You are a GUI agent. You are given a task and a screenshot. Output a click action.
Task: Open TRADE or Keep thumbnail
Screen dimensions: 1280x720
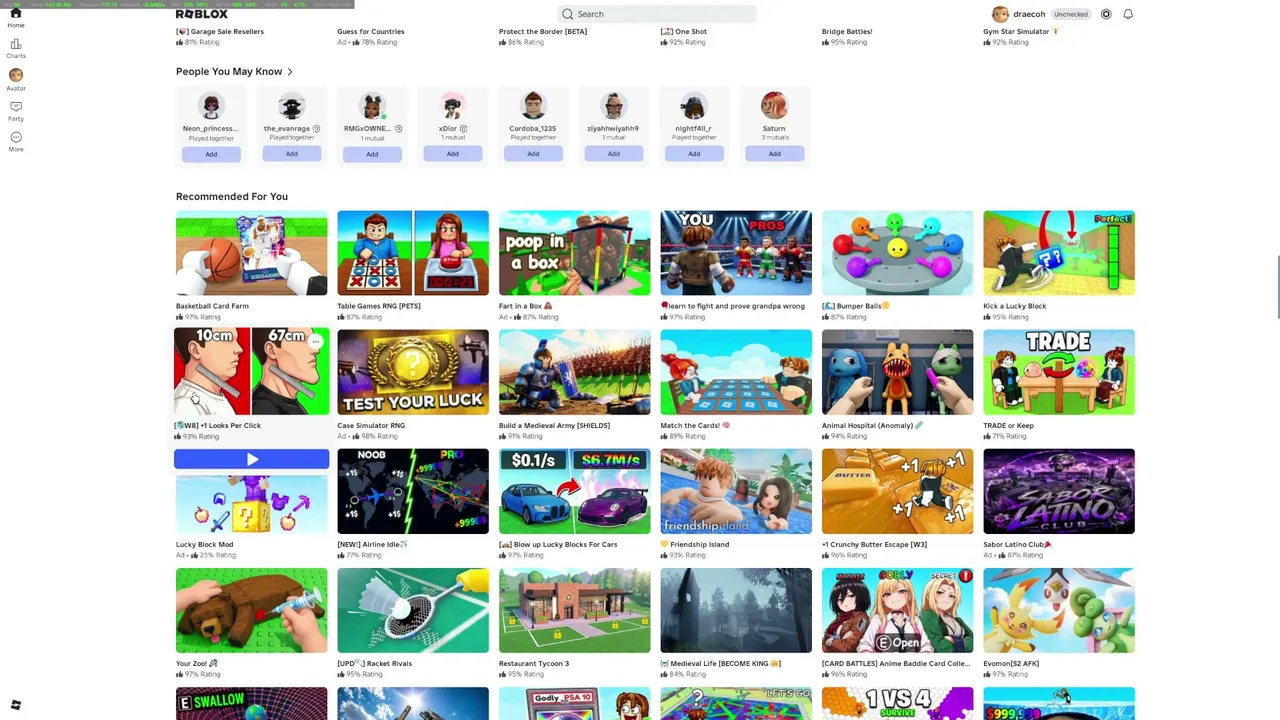pyautogui.click(x=1059, y=372)
